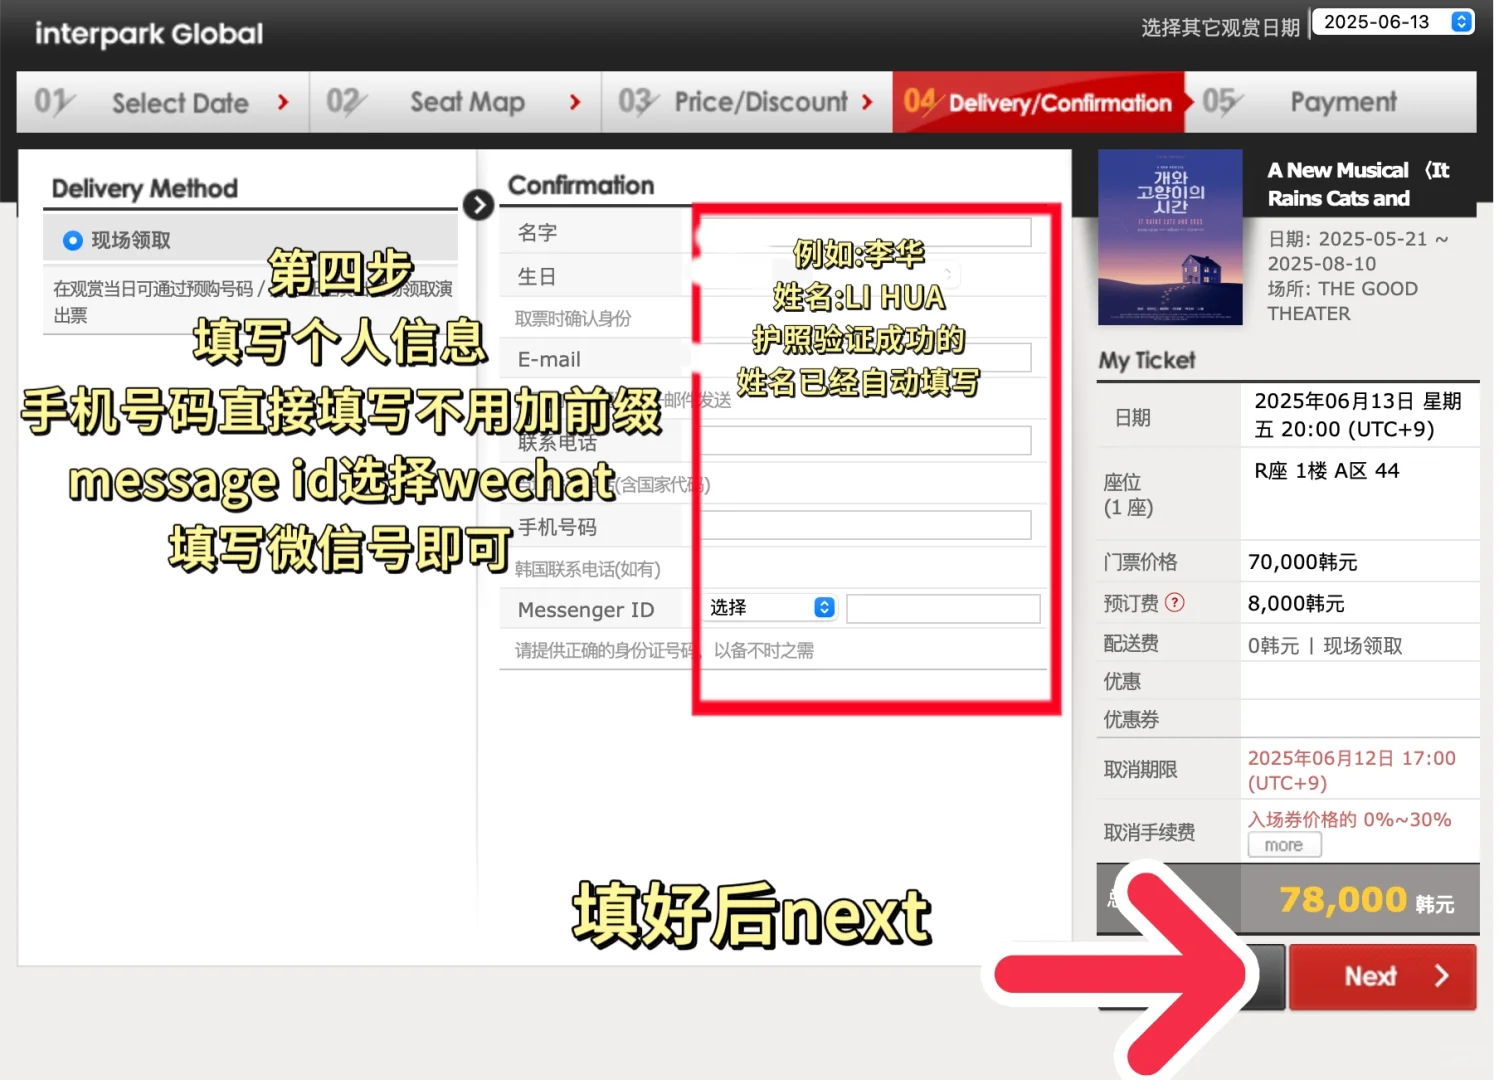Click the Next arrow button to proceed
The image size is (1499, 1080).
click(1382, 977)
